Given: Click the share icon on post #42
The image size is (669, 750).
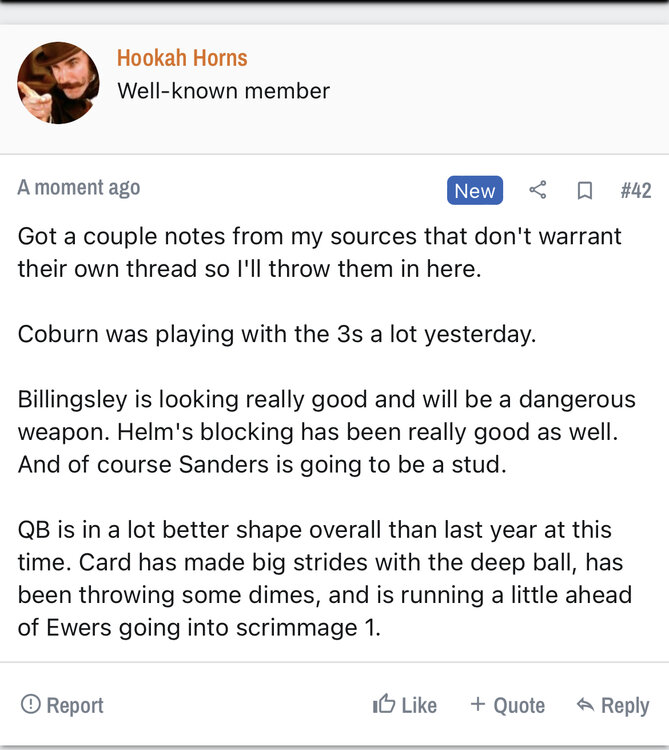Looking at the screenshot, I should [538, 190].
